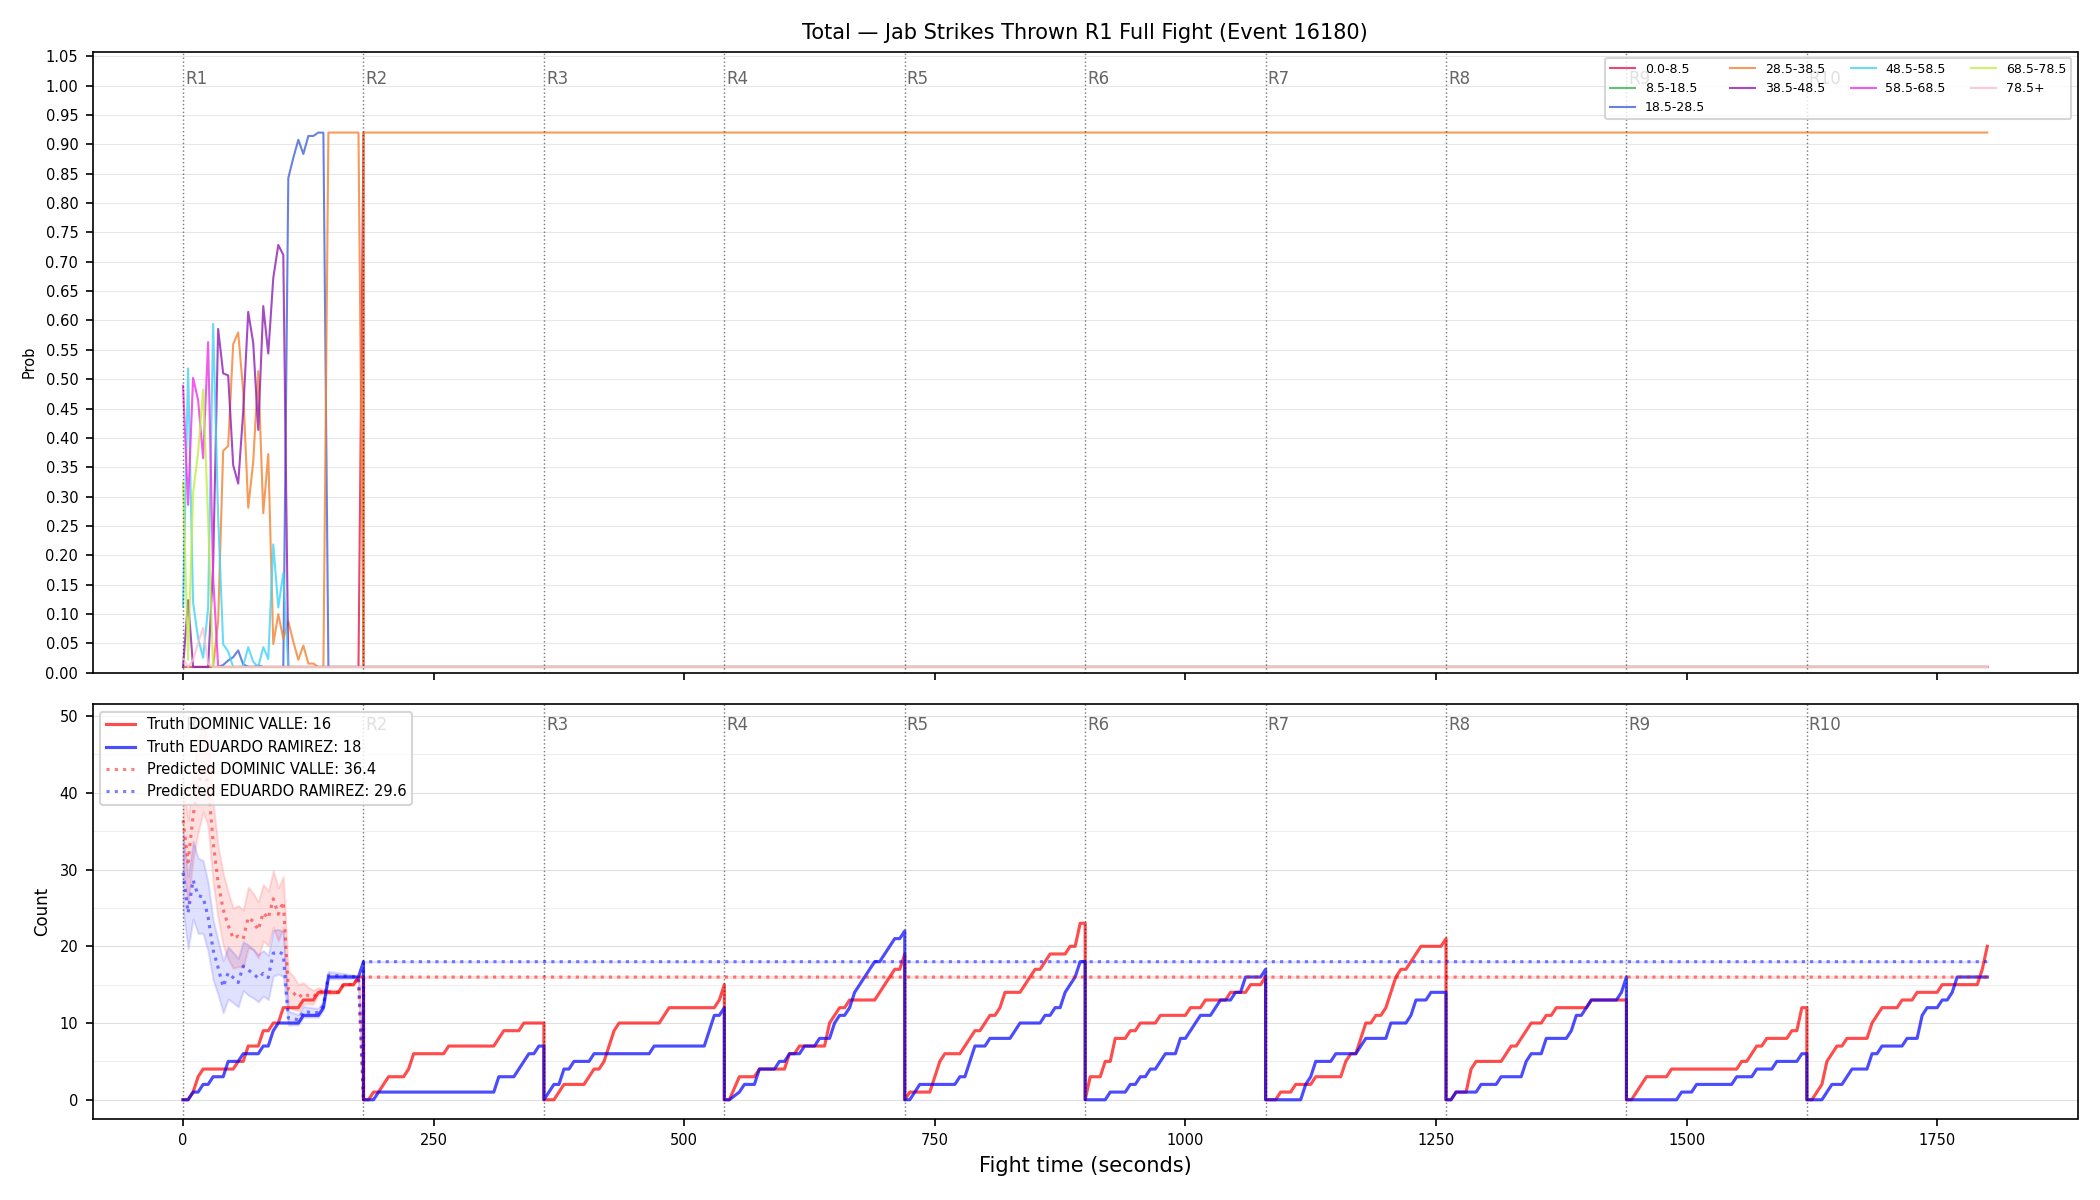The image size is (2100, 1200).
Task: Click the 0.50 tick on the Prob axis
Action: [x=62, y=379]
